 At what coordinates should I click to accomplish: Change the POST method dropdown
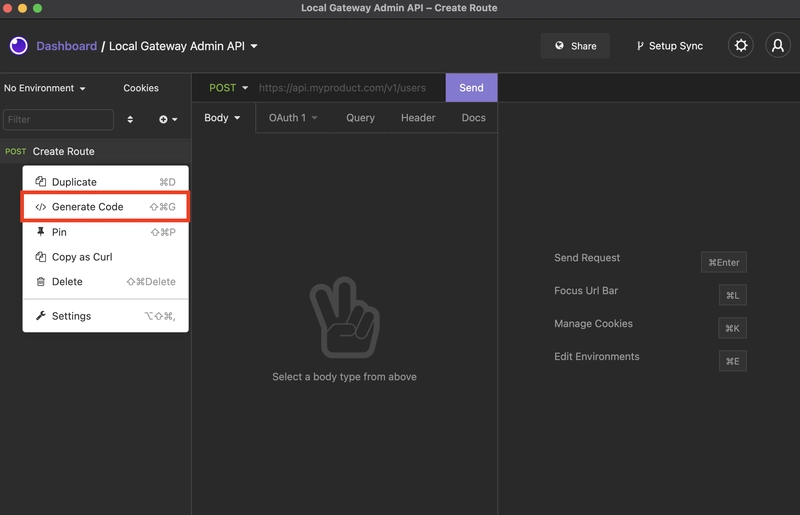click(x=229, y=88)
